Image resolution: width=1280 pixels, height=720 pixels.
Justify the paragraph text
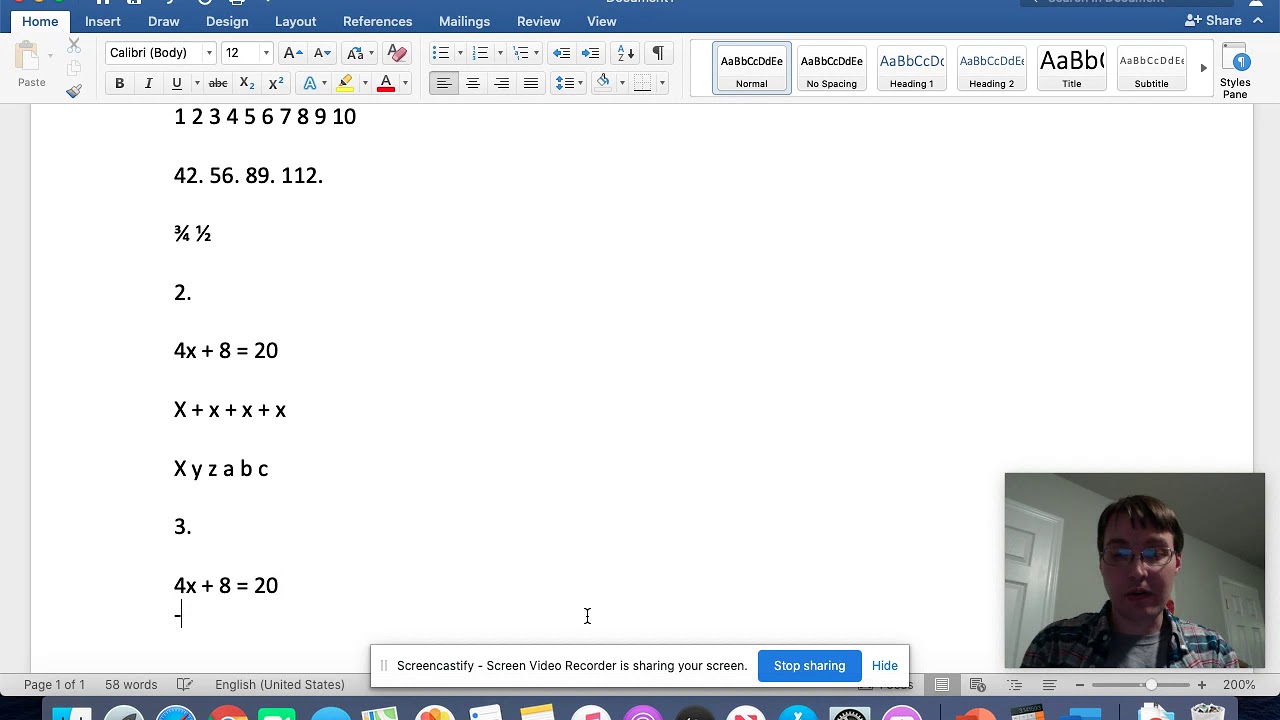pyautogui.click(x=531, y=83)
